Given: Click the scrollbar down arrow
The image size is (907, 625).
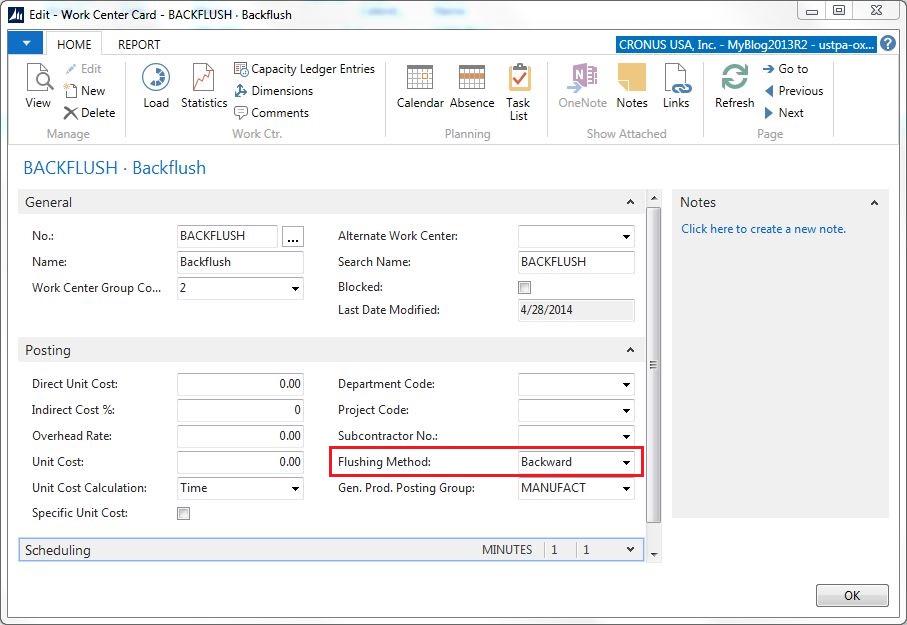Looking at the screenshot, I should pyautogui.click(x=654, y=554).
